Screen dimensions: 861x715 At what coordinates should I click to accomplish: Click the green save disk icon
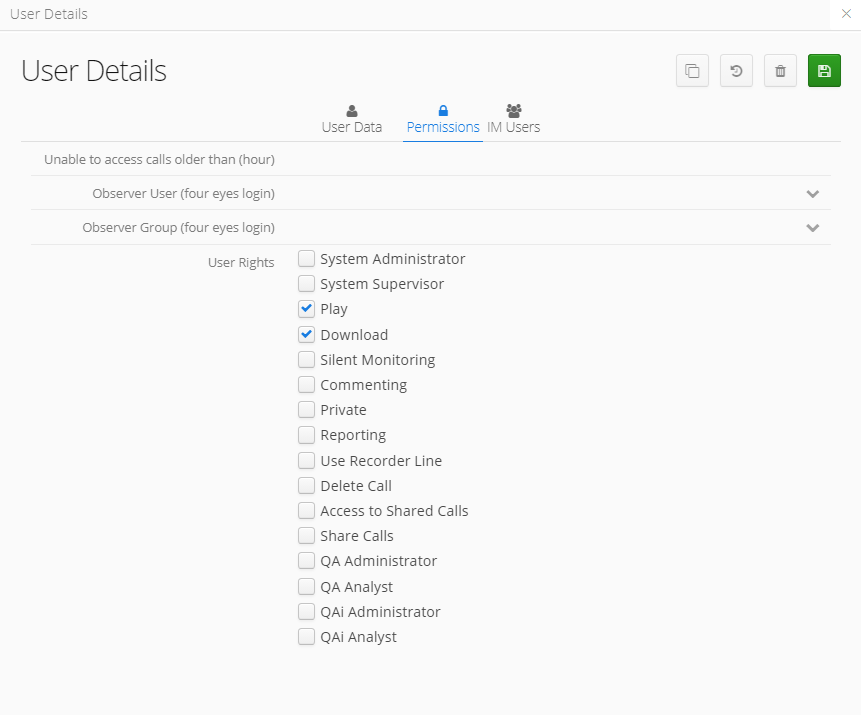[x=824, y=71]
